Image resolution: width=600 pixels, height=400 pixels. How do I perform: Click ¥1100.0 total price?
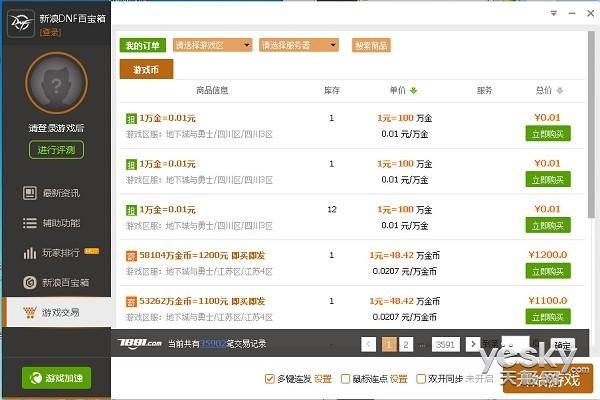pos(548,301)
